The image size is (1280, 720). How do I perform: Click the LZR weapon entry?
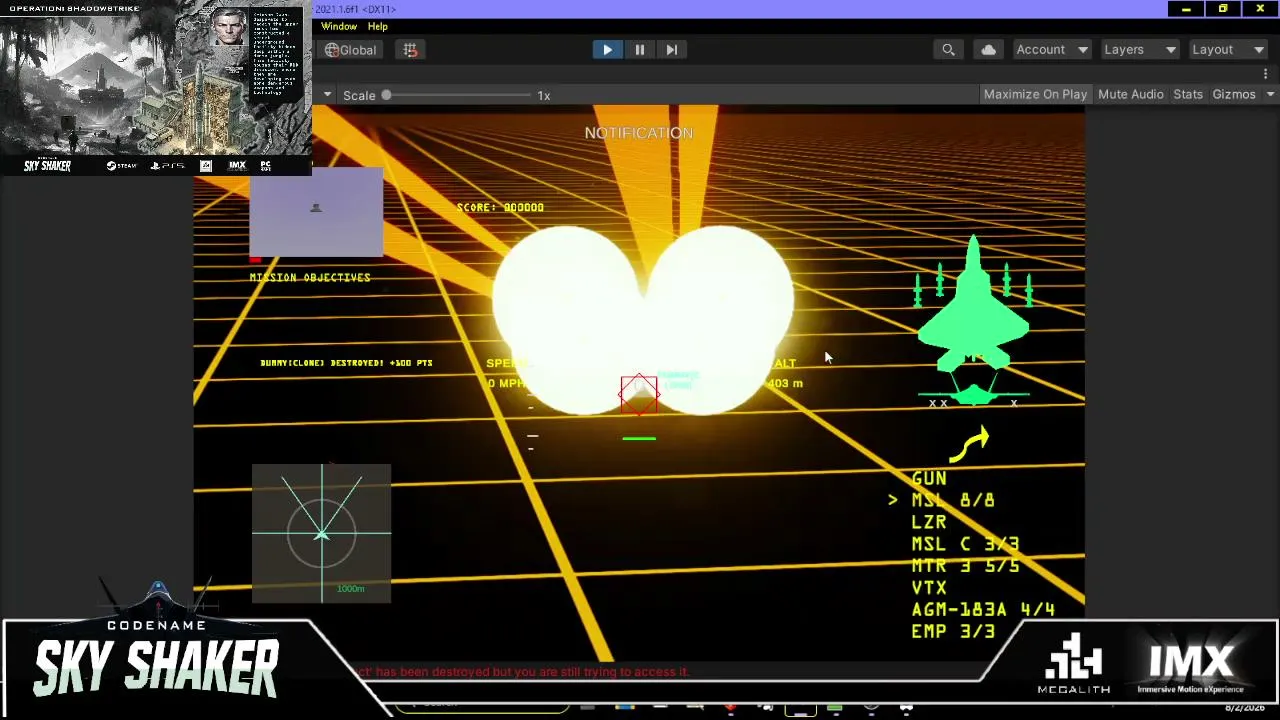(929, 522)
